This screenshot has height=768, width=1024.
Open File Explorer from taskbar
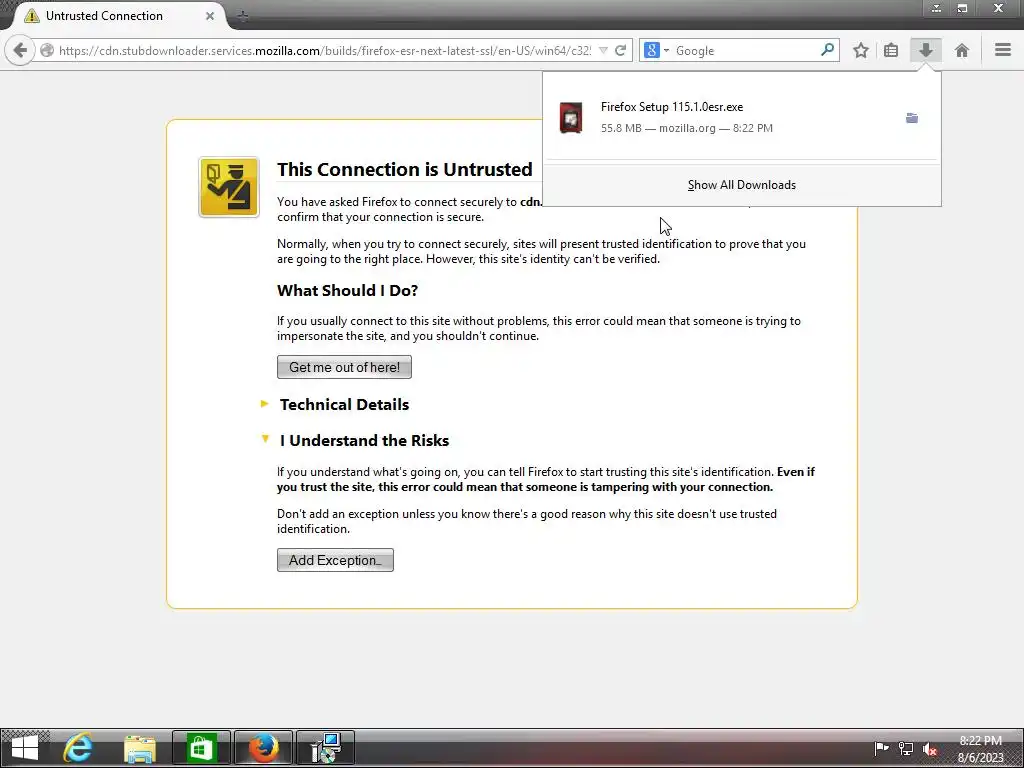(140, 748)
